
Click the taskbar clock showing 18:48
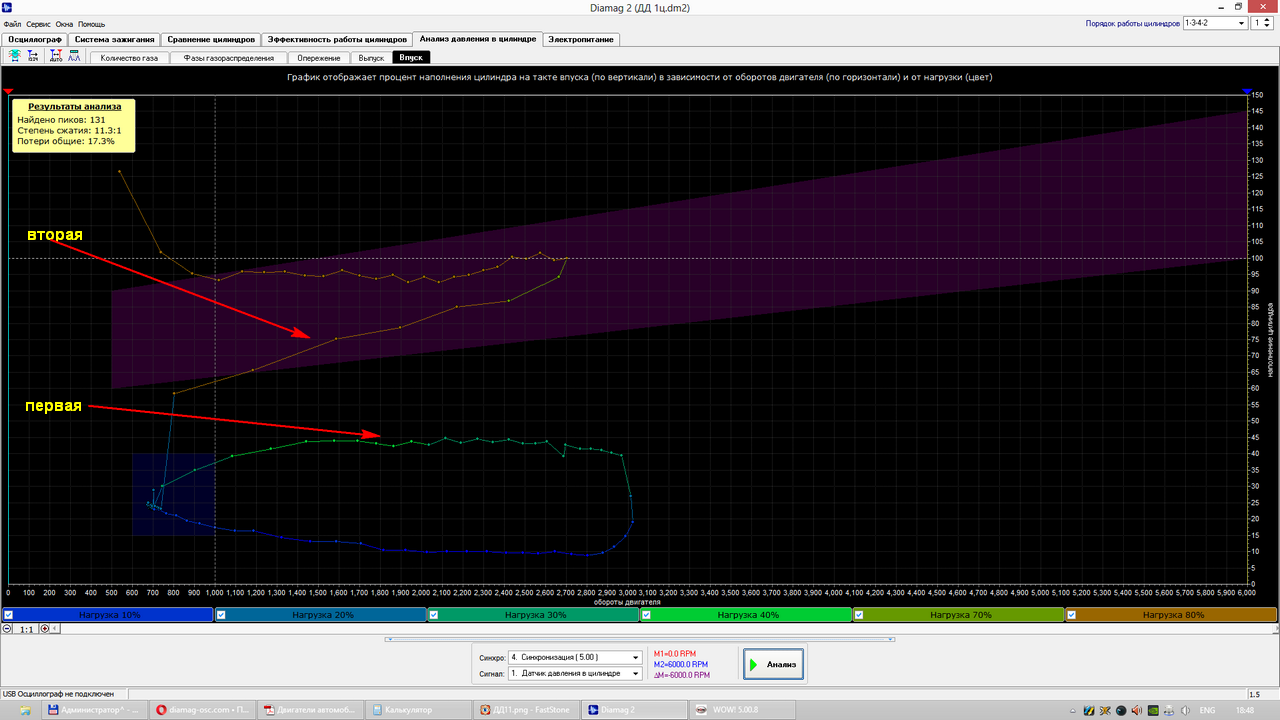coord(1245,710)
